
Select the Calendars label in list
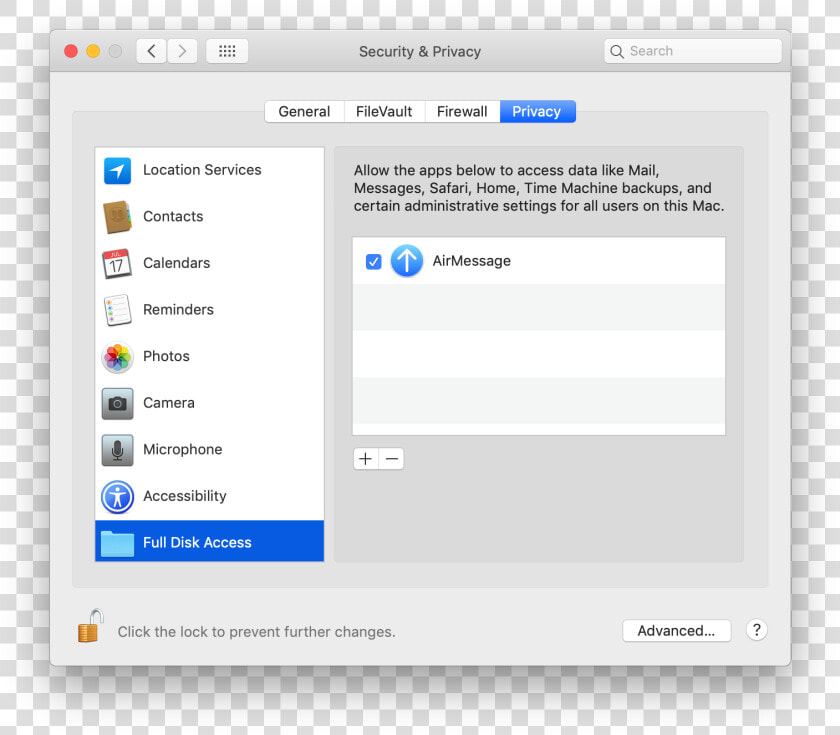point(176,263)
